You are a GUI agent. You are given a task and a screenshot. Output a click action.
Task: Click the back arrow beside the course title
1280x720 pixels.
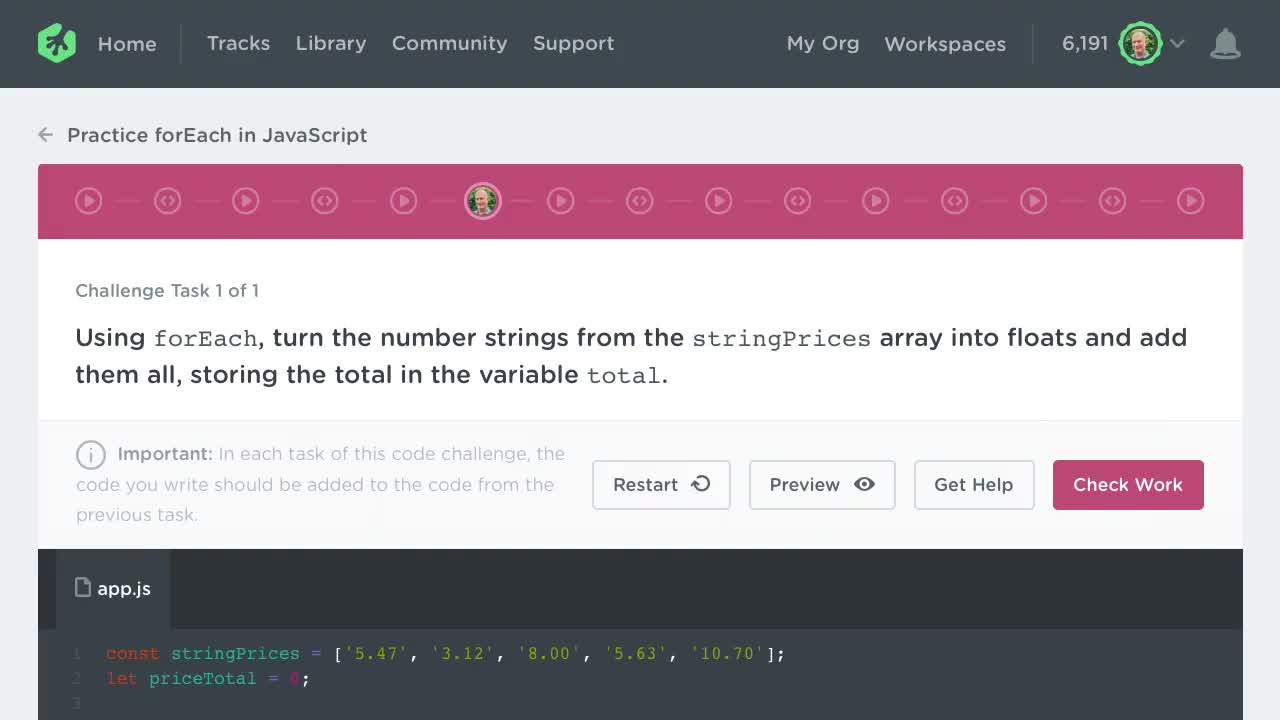click(45, 134)
